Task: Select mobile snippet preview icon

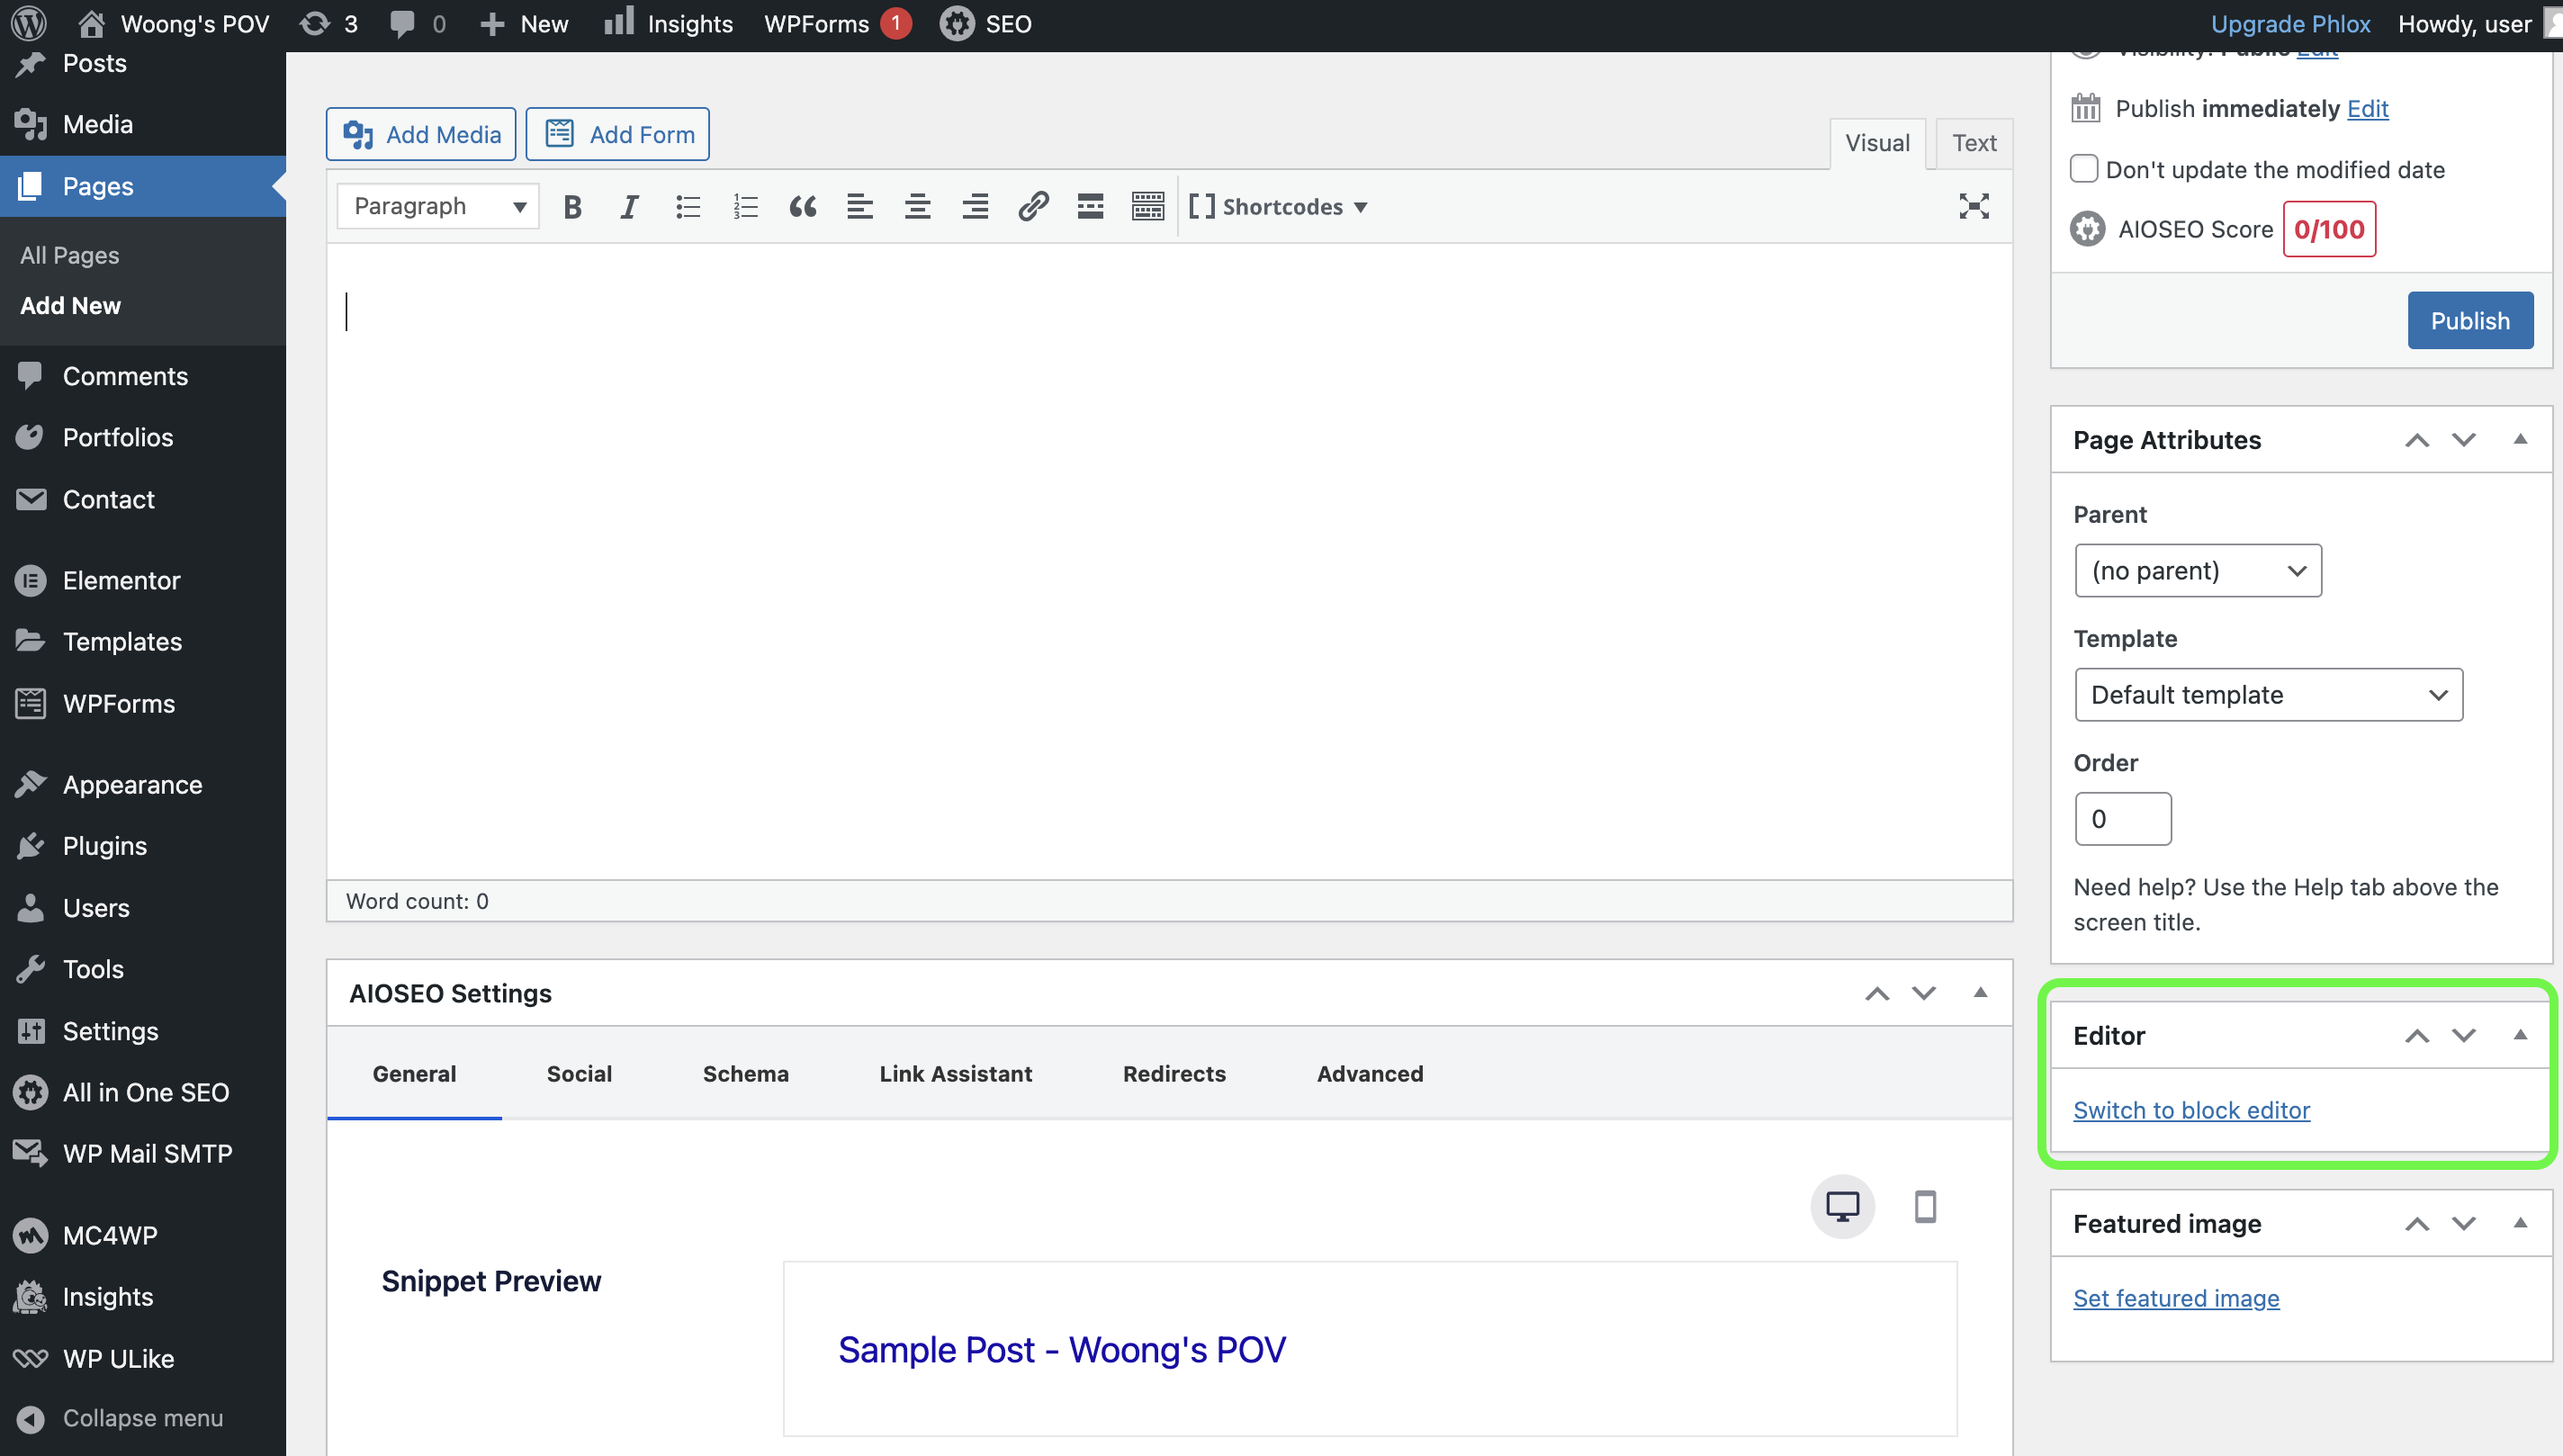Action: pyautogui.click(x=1925, y=1207)
